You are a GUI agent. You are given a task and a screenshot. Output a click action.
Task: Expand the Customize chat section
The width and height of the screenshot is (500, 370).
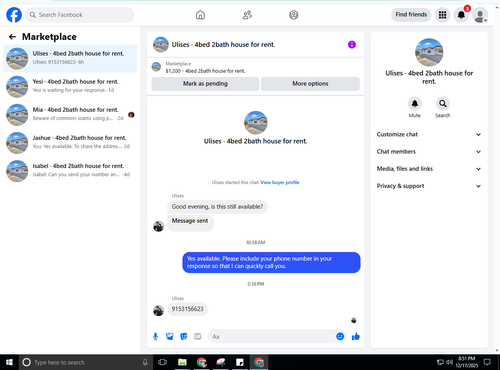429,134
